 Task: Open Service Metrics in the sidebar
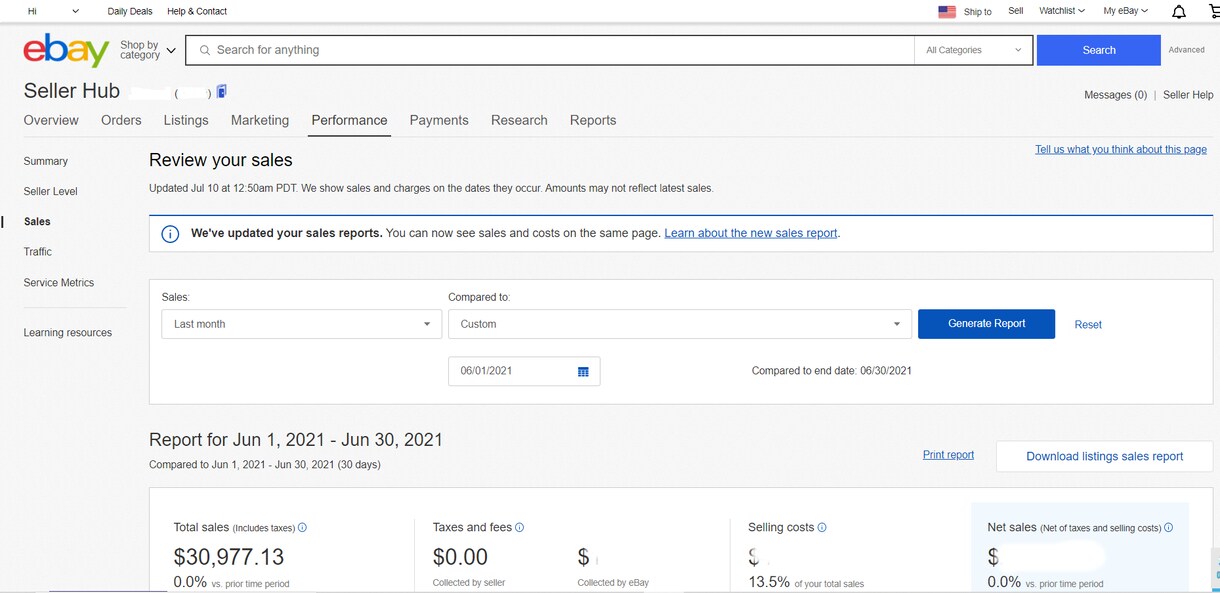coord(59,283)
